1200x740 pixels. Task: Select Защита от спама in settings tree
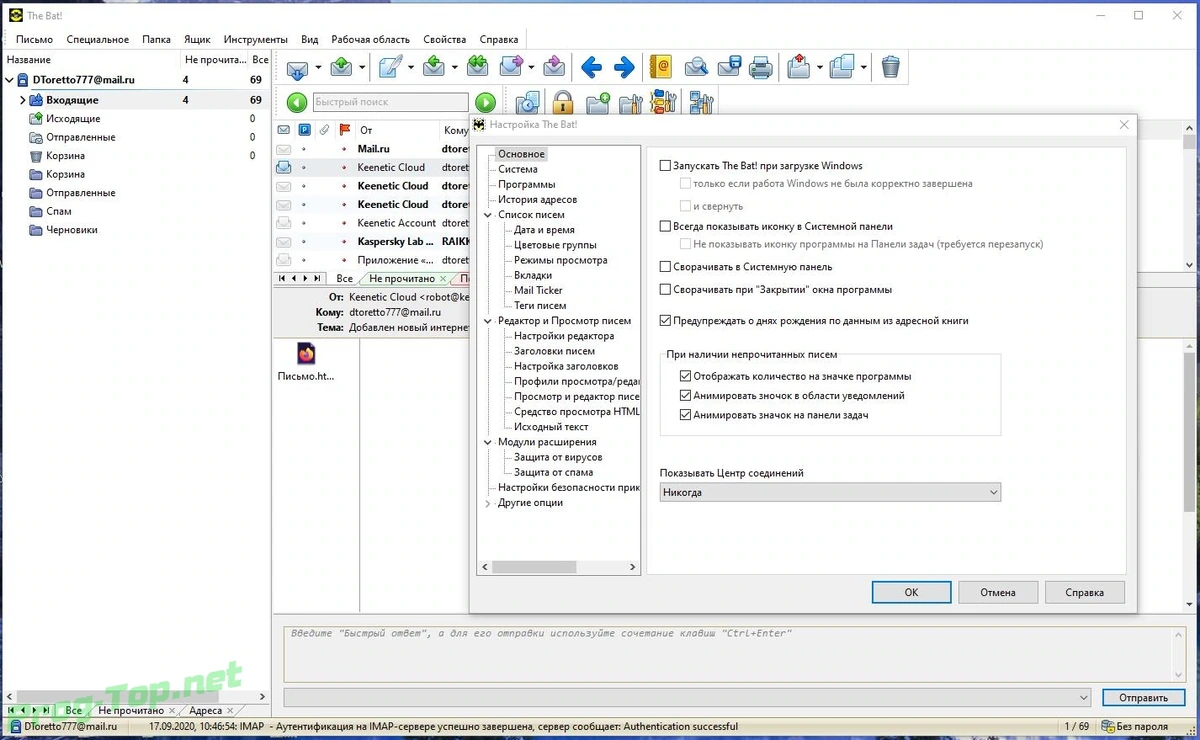(x=553, y=472)
